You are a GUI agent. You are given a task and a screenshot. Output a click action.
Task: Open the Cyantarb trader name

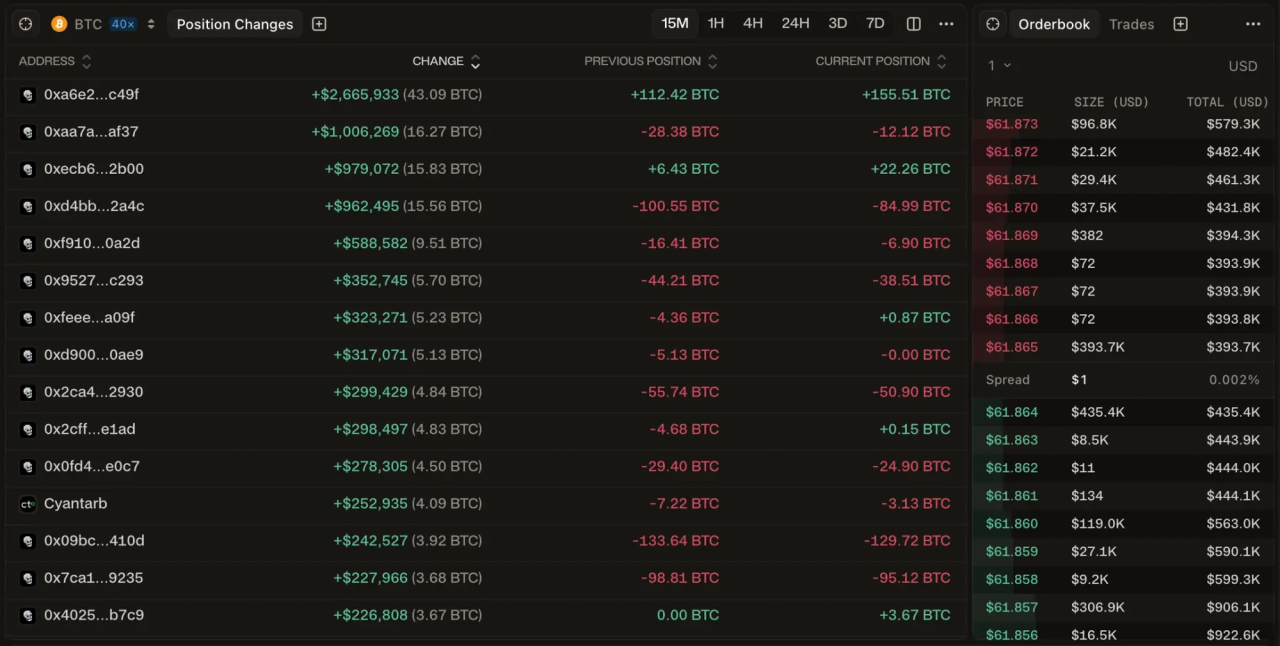(x=75, y=504)
